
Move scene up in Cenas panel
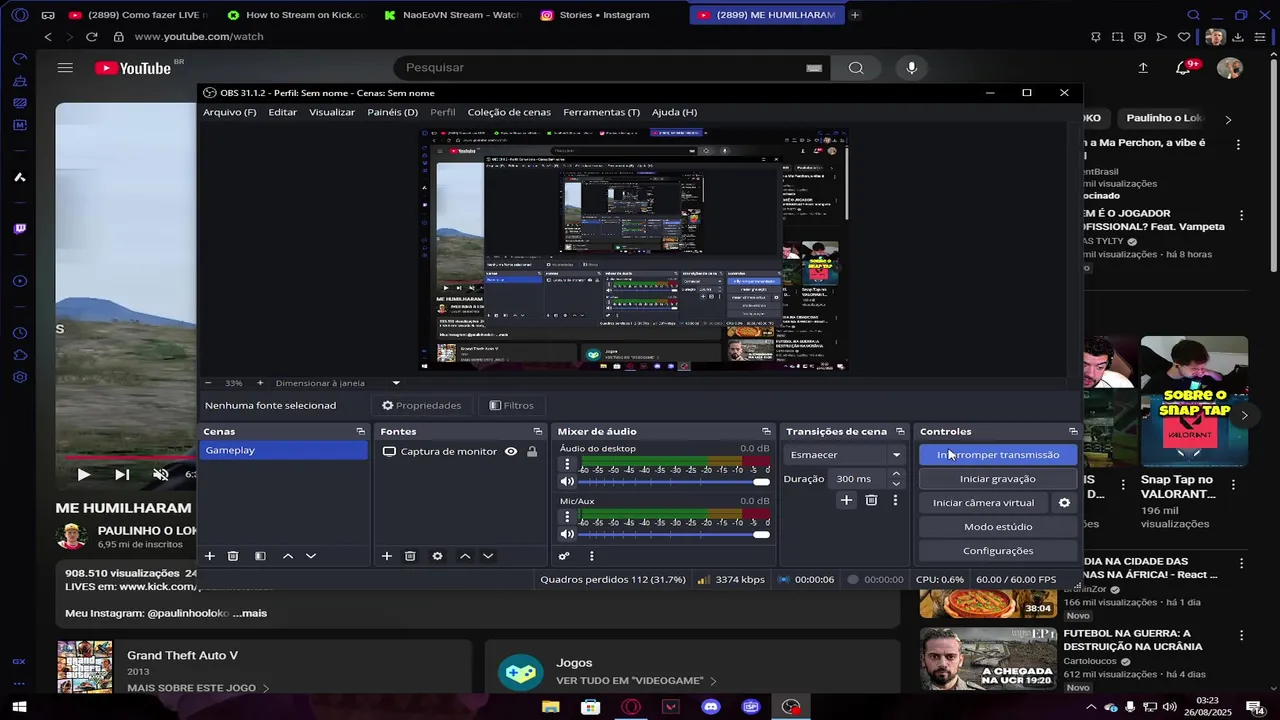[288, 556]
